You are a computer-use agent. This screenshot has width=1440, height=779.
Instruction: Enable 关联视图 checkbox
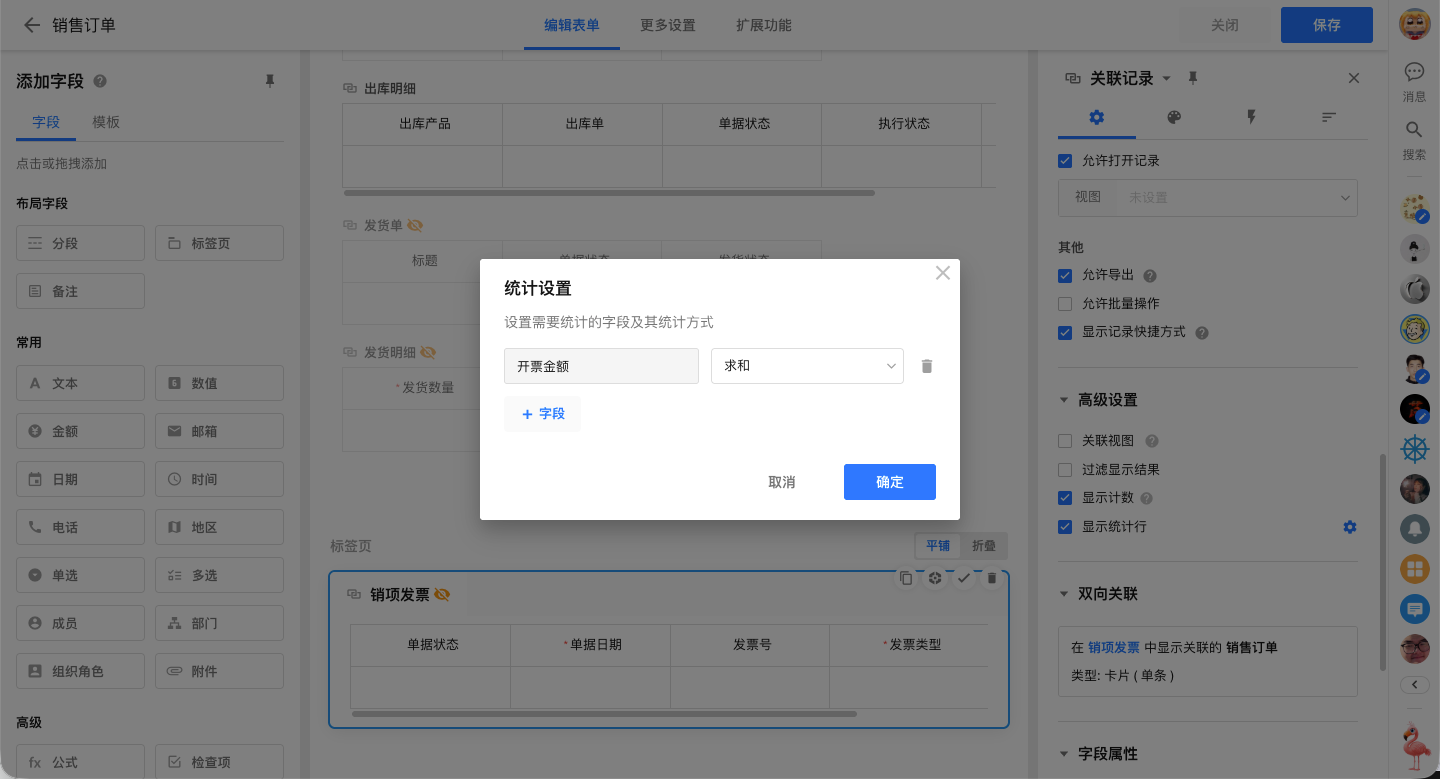coord(1065,441)
